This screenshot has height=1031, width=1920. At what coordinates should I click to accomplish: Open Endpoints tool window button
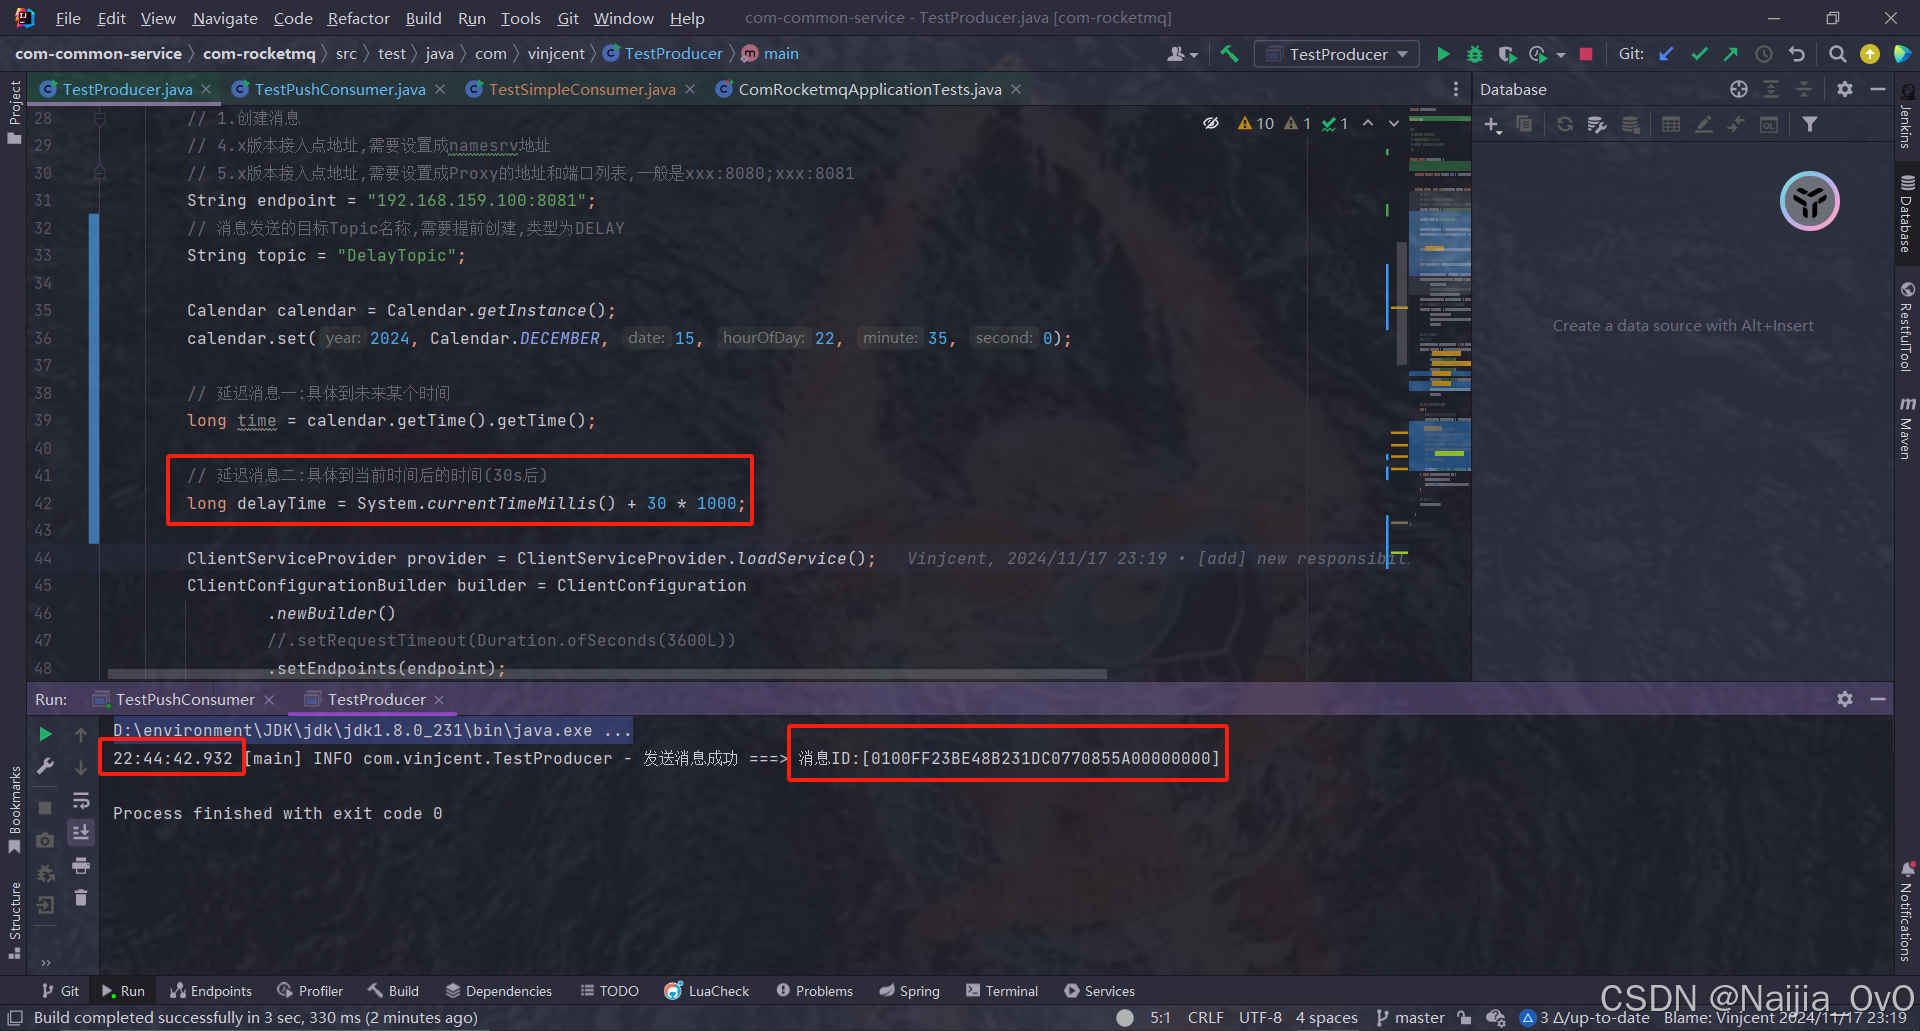[211, 991]
